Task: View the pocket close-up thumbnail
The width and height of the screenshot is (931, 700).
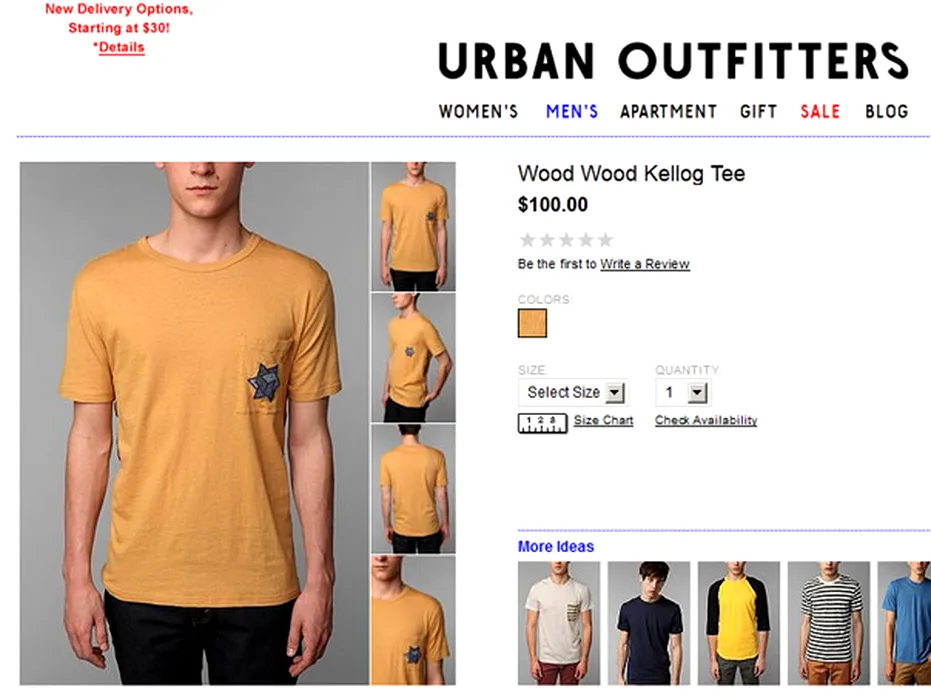Action: [x=413, y=620]
